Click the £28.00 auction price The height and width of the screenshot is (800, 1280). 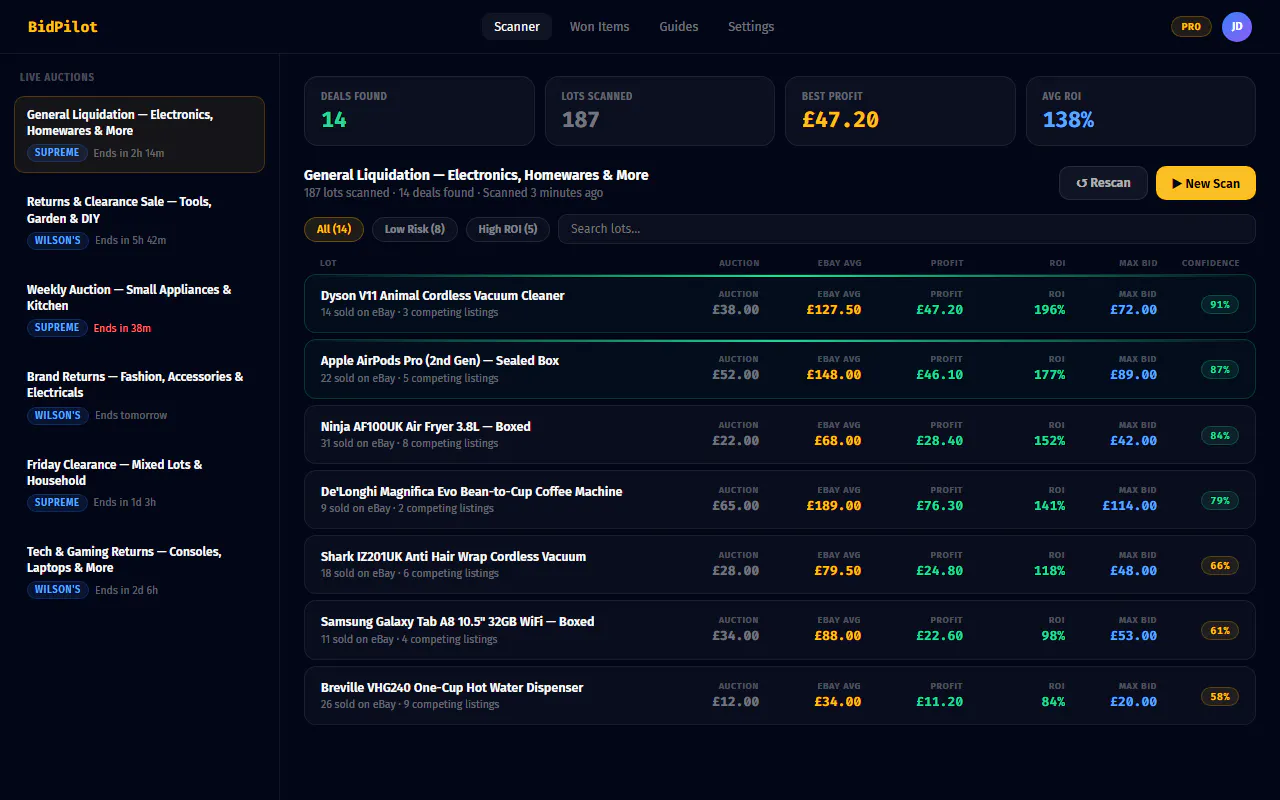point(736,571)
